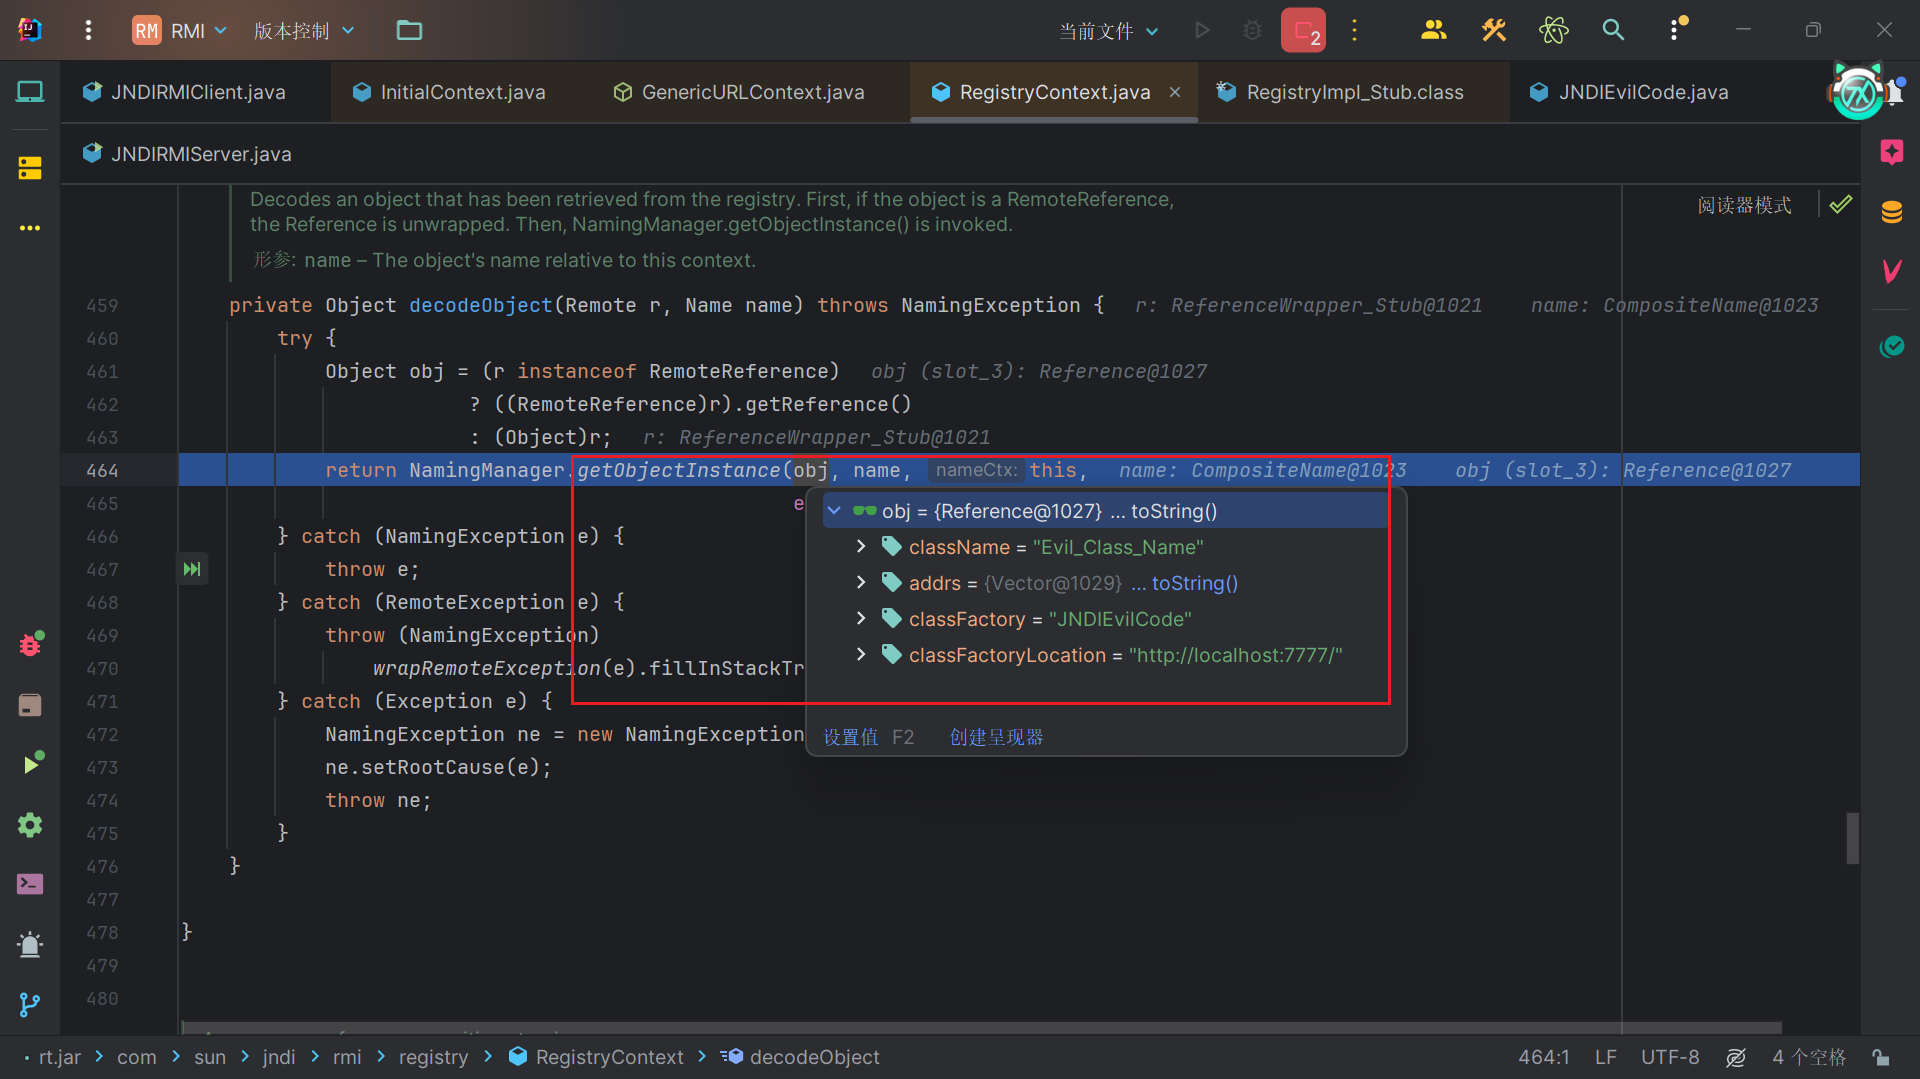Toggle Reader Mode in the editor
Viewport: 1920px width, 1079px height.
tap(1744, 205)
